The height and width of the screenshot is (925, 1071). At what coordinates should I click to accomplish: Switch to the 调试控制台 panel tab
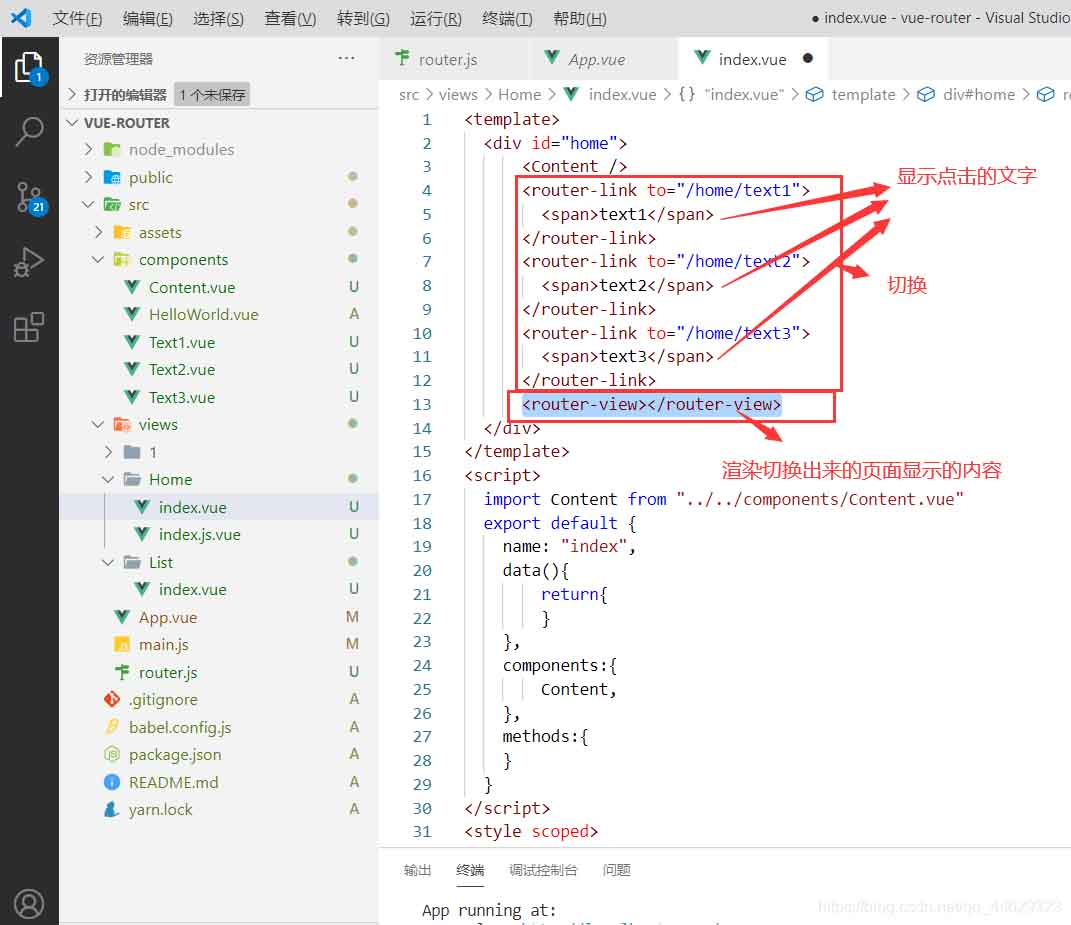pyautogui.click(x=543, y=870)
